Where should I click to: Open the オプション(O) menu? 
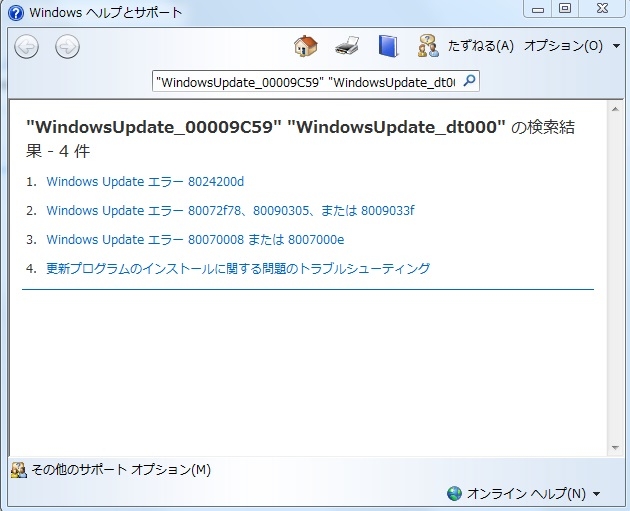(x=563, y=46)
